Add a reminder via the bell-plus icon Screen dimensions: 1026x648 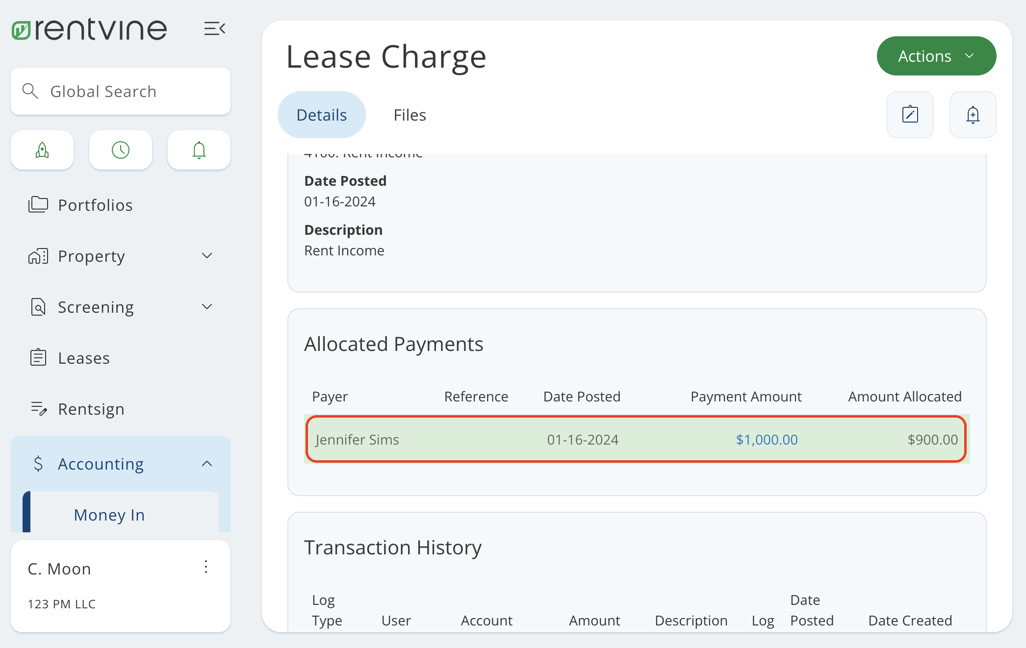tap(972, 115)
